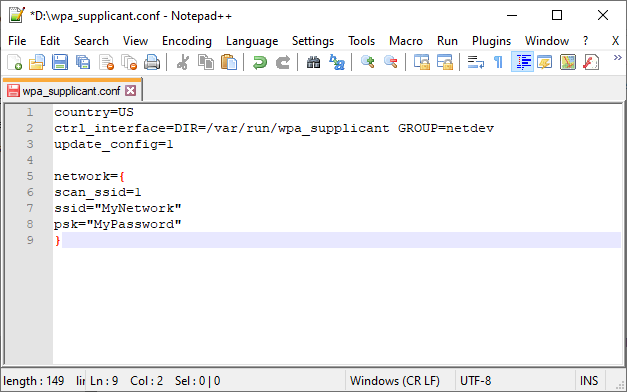This screenshot has width=627, height=392.
Task: Click line number 4 in the margin
Action: coord(30,160)
